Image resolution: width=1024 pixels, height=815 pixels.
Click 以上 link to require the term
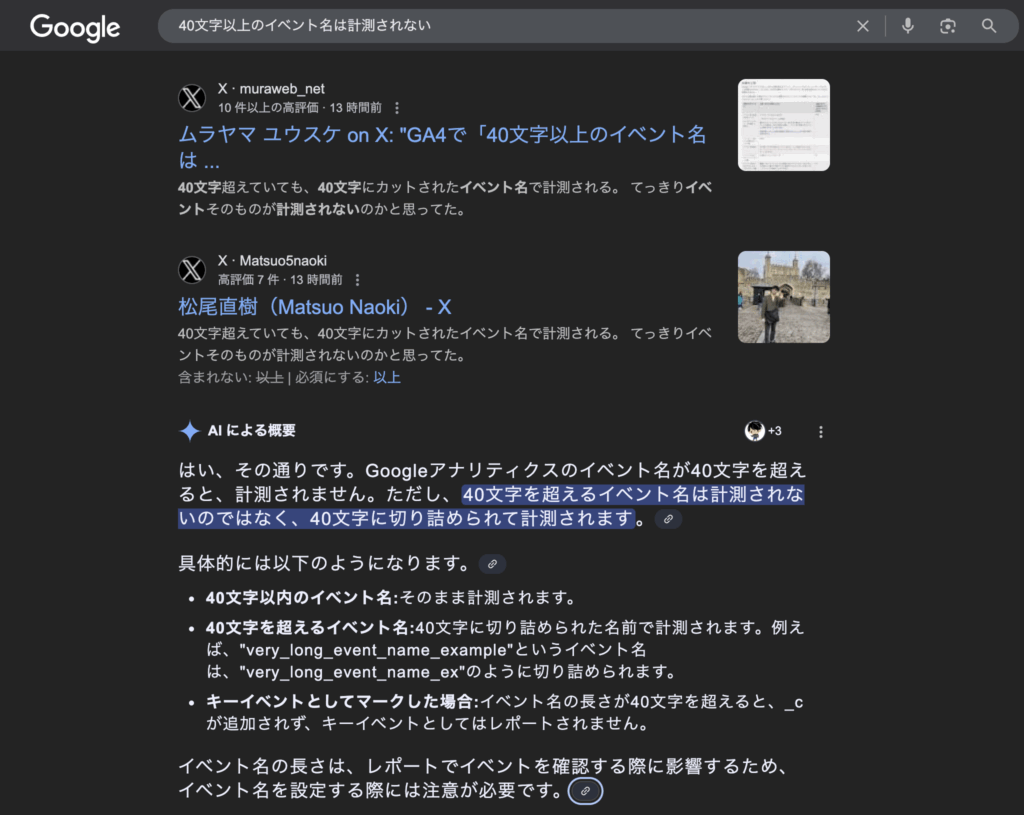(x=387, y=378)
